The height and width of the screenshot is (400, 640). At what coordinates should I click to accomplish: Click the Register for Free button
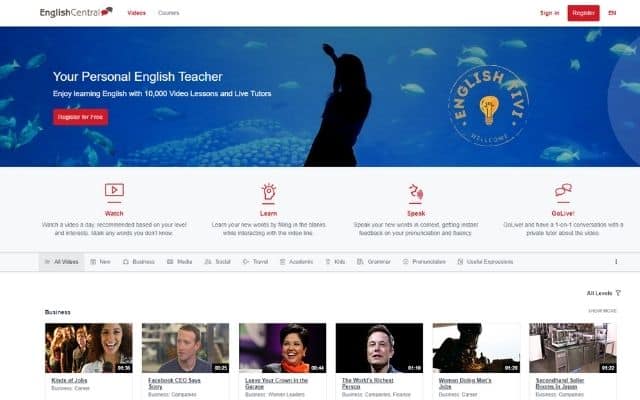[80, 117]
